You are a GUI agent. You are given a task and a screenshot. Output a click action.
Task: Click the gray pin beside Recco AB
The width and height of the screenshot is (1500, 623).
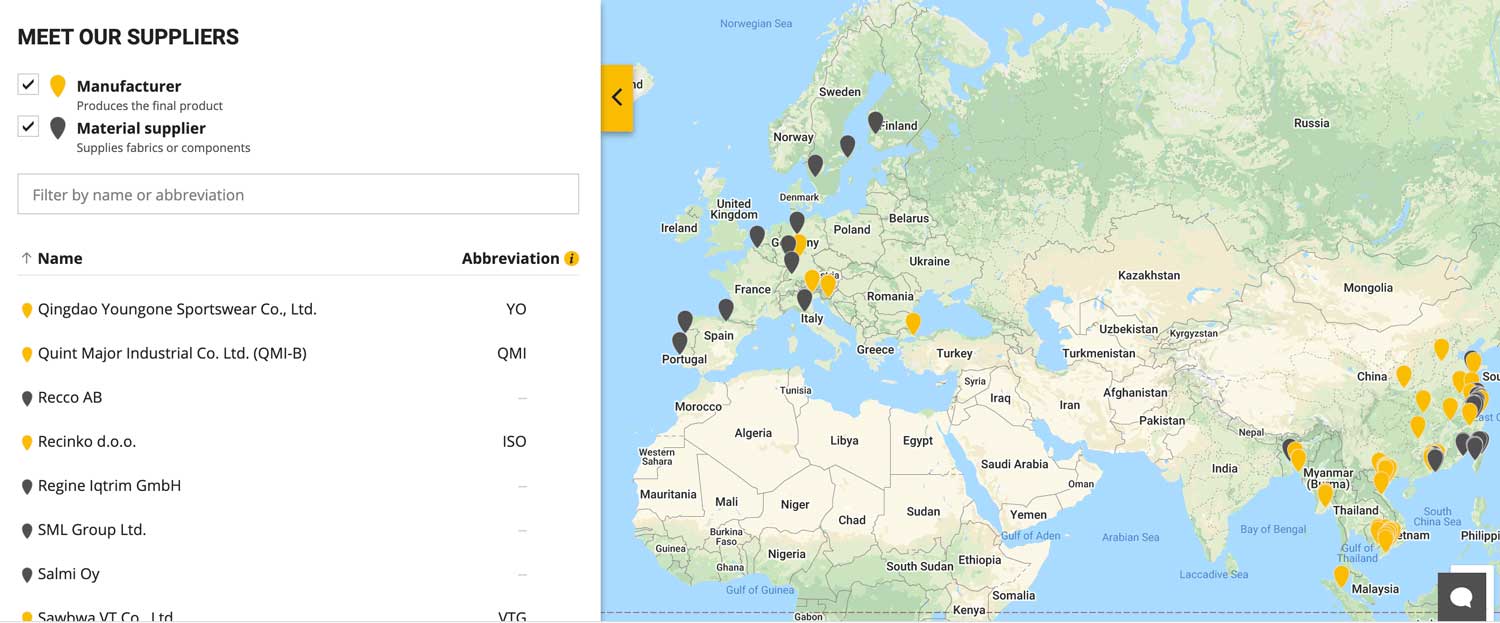click(x=27, y=398)
